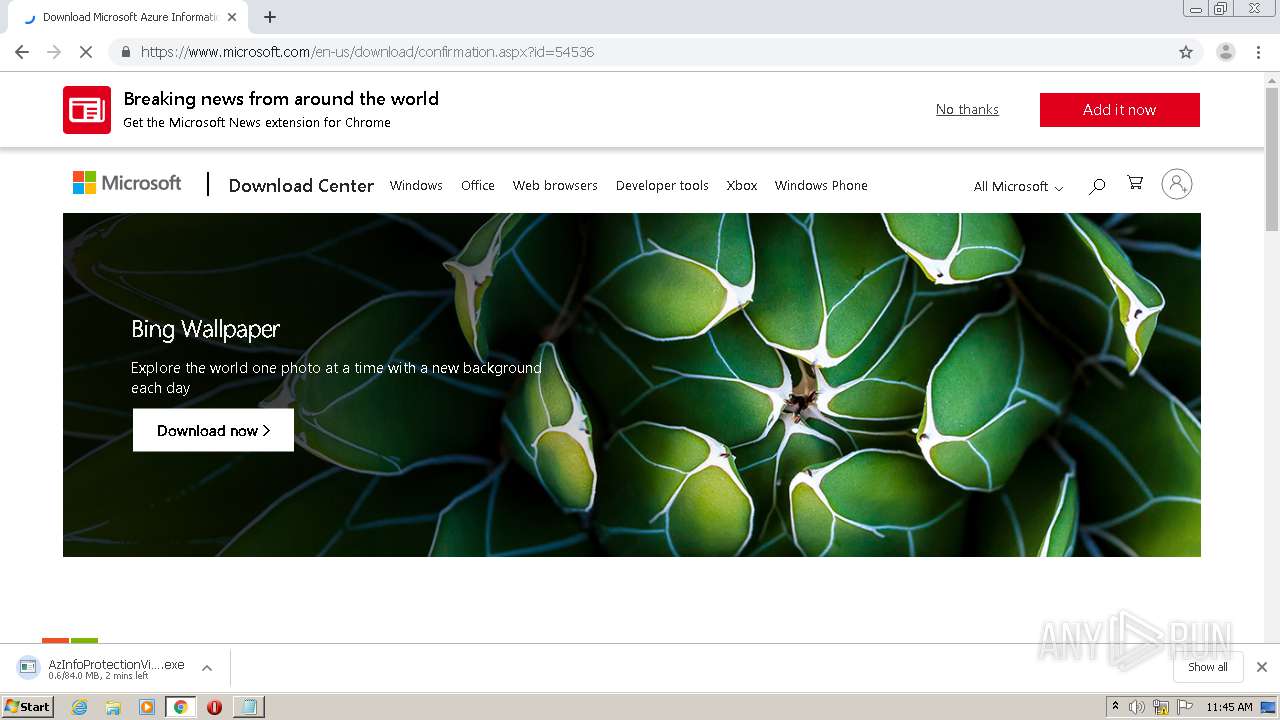Click the Chrome taskbar icon
This screenshot has width=1280, height=720.
181,707
